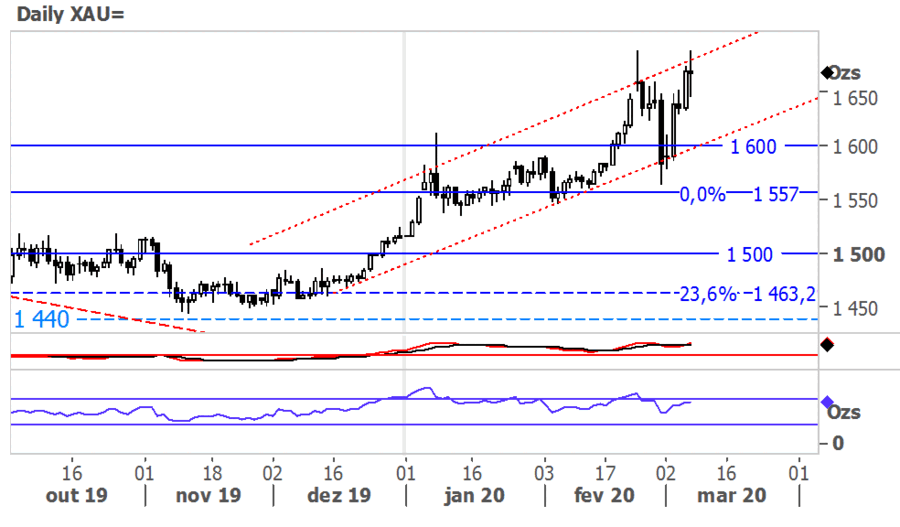Viewport: 900px width, 527px height.
Task: Click the fev 20 month label
Action: pyautogui.click(x=604, y=495)
